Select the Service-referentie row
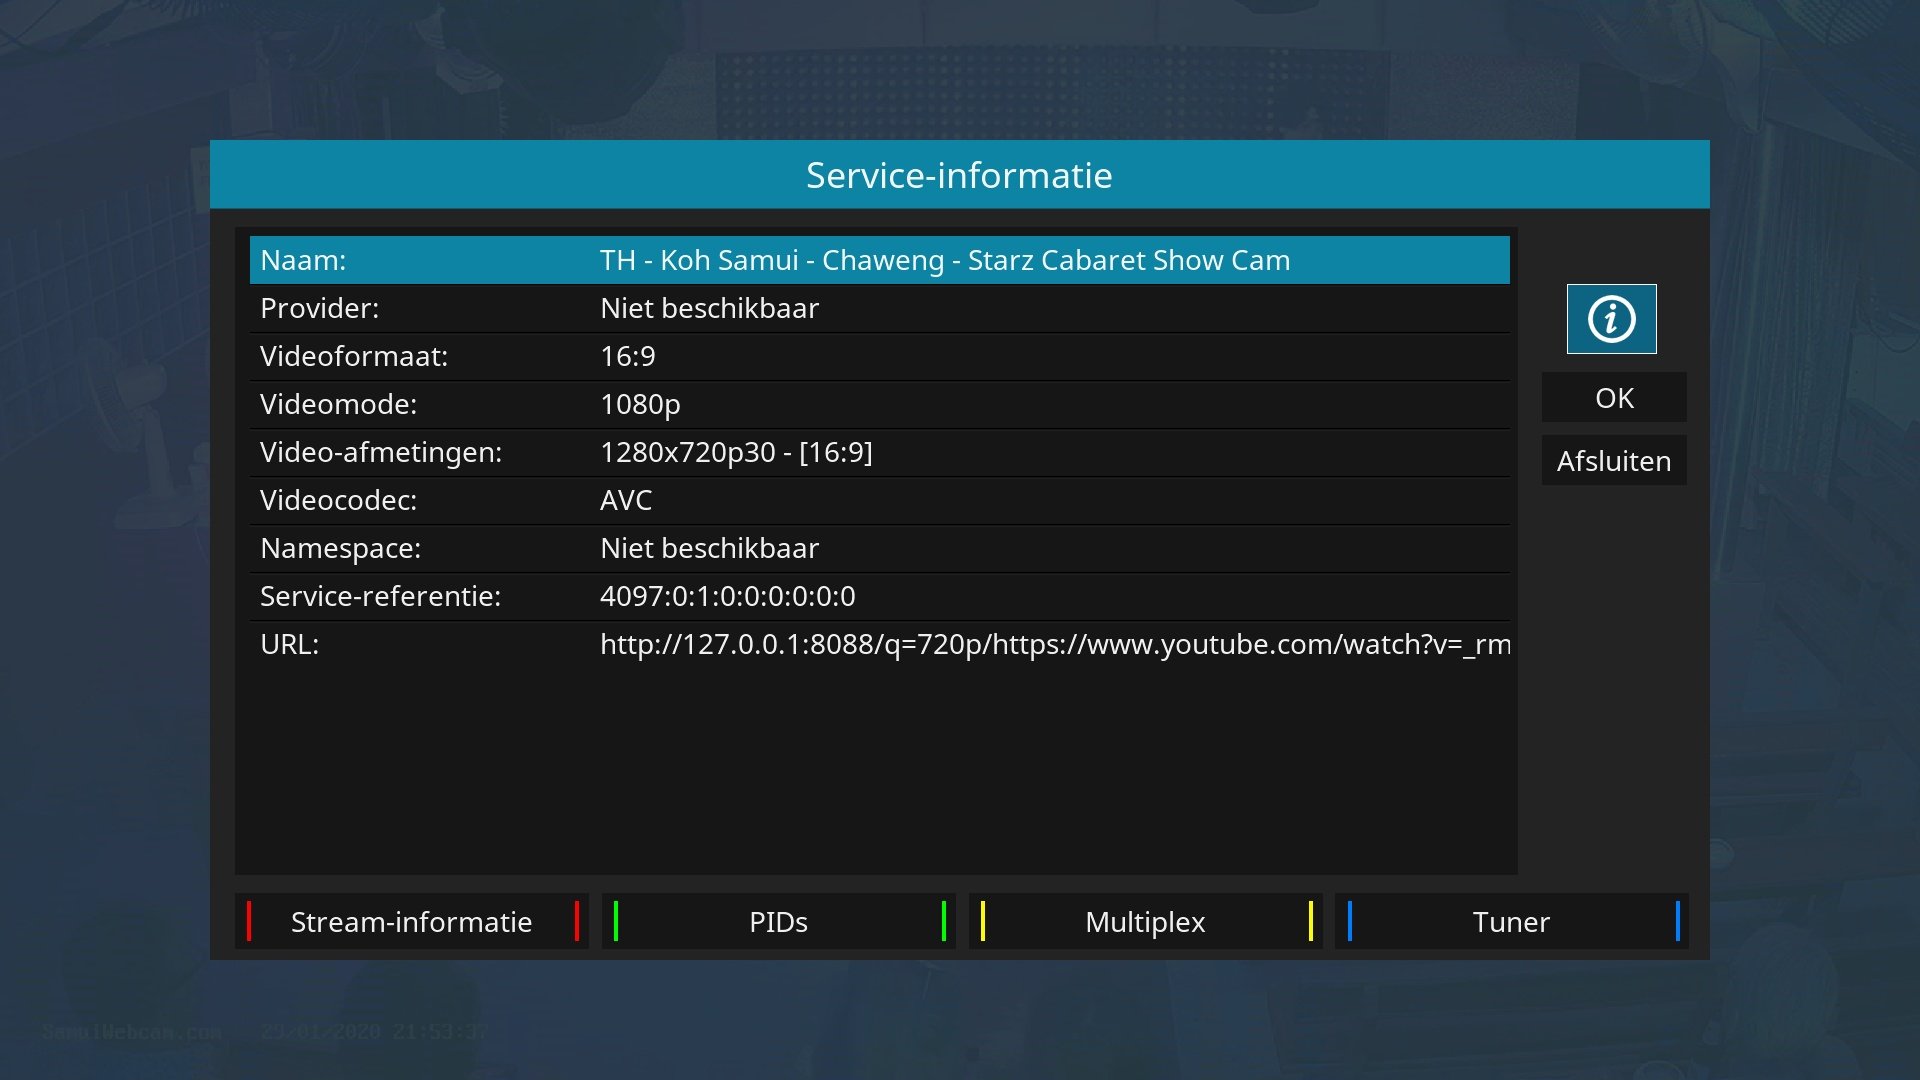 point(878,596)
